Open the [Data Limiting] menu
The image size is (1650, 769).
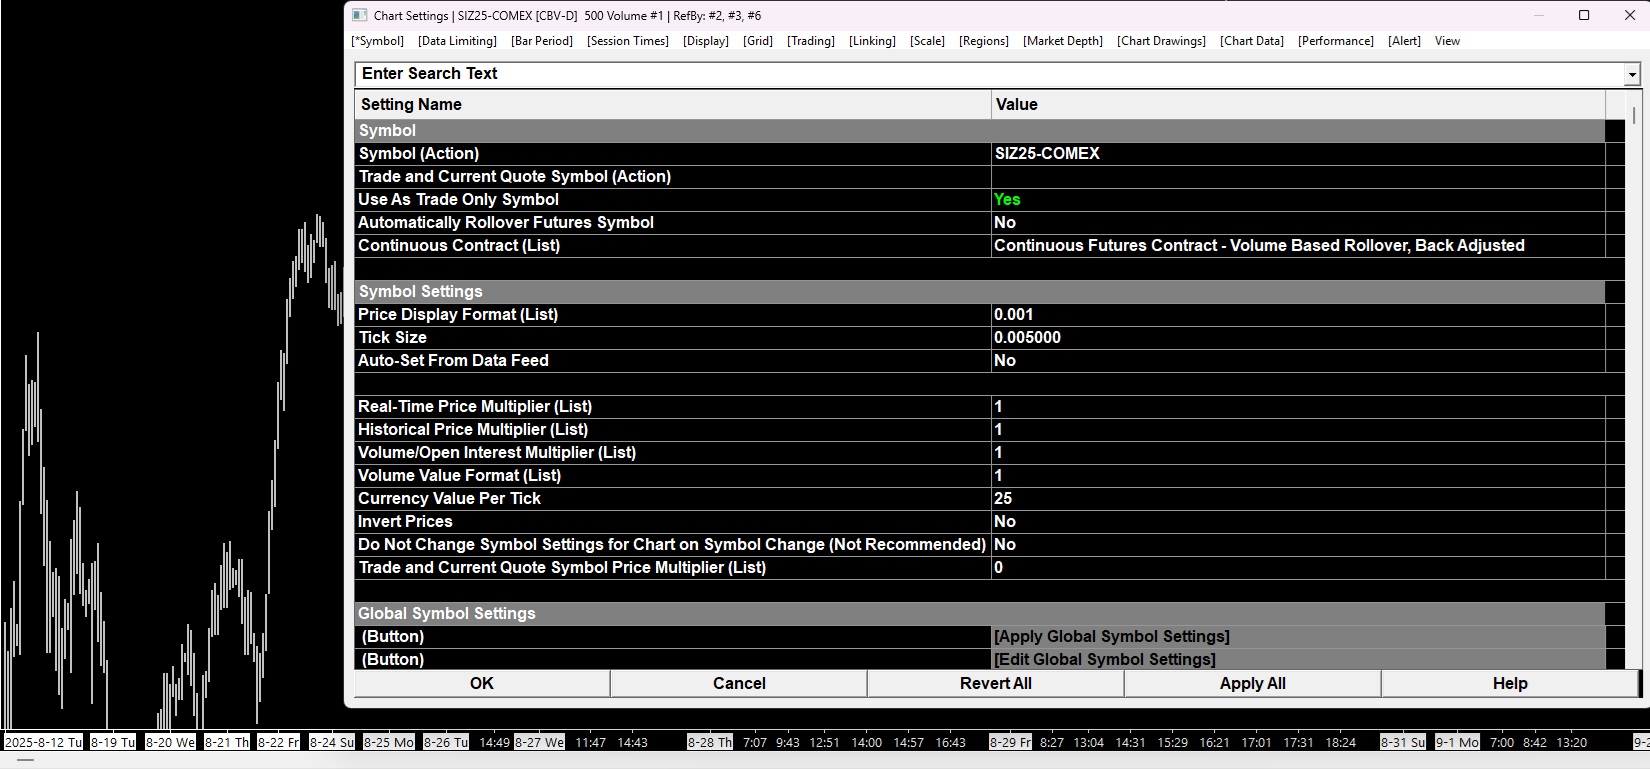tap(457, 41)
